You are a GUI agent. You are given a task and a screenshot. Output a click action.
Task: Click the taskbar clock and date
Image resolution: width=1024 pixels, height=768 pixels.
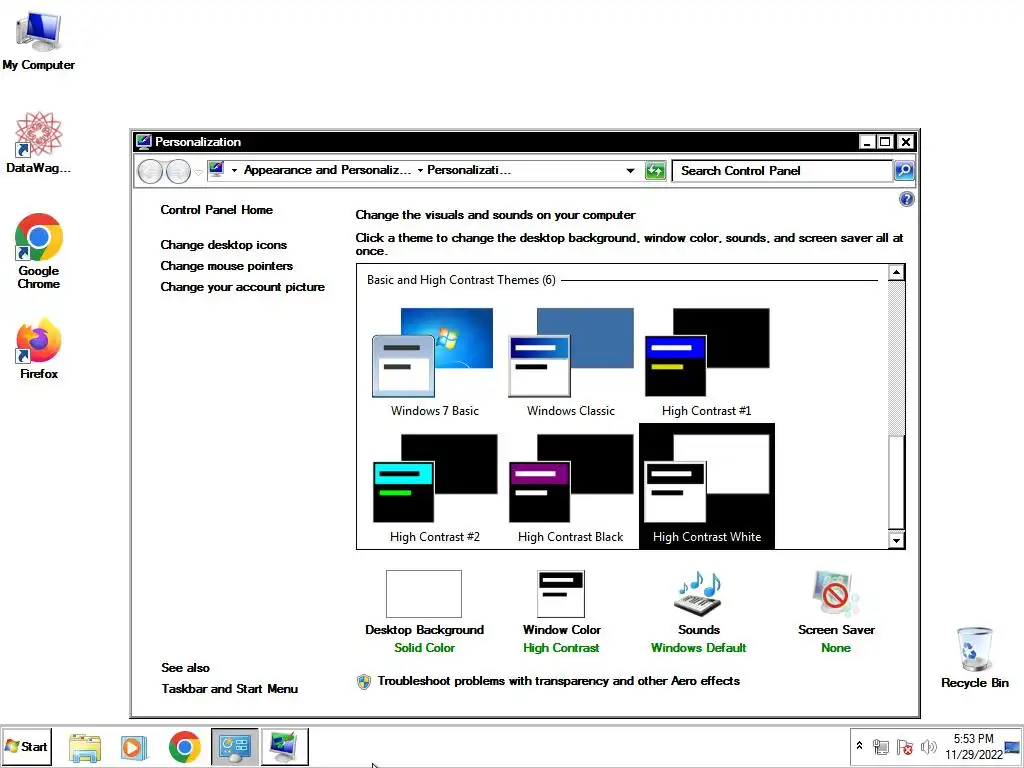coord(974,747)
